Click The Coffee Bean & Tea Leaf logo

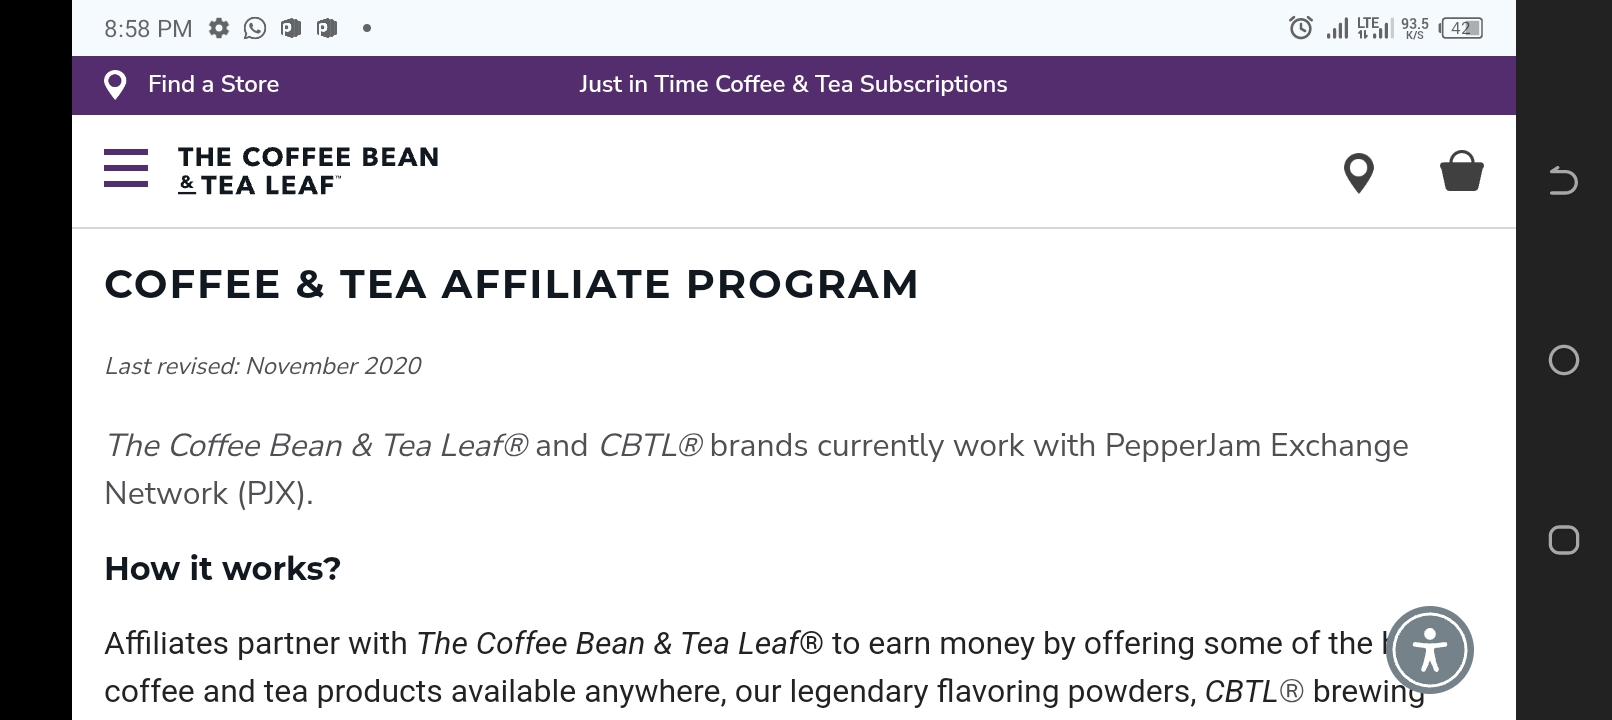click(308, 171)
